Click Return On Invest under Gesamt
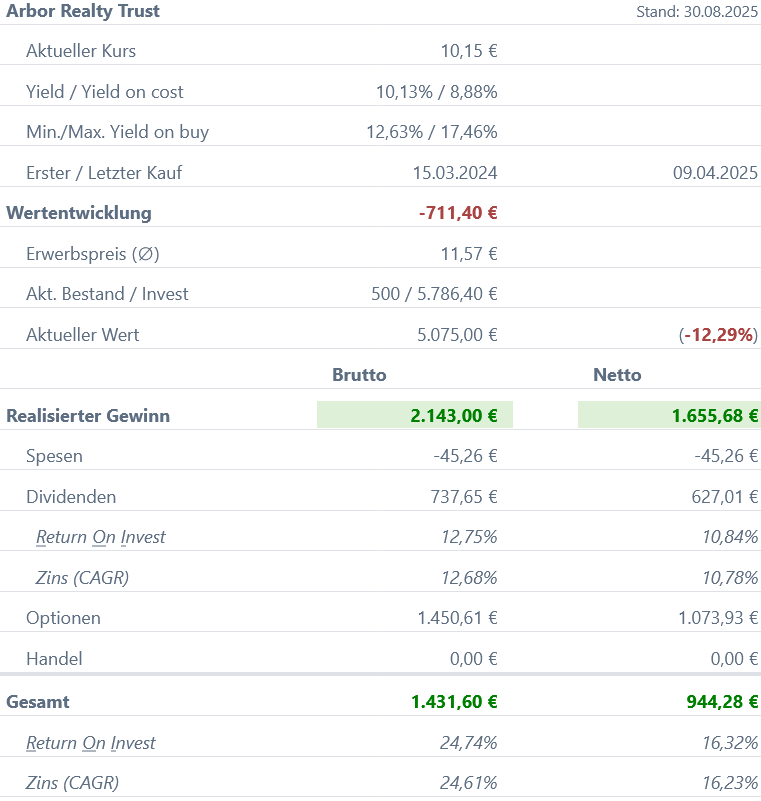 (x=90, y=743)
